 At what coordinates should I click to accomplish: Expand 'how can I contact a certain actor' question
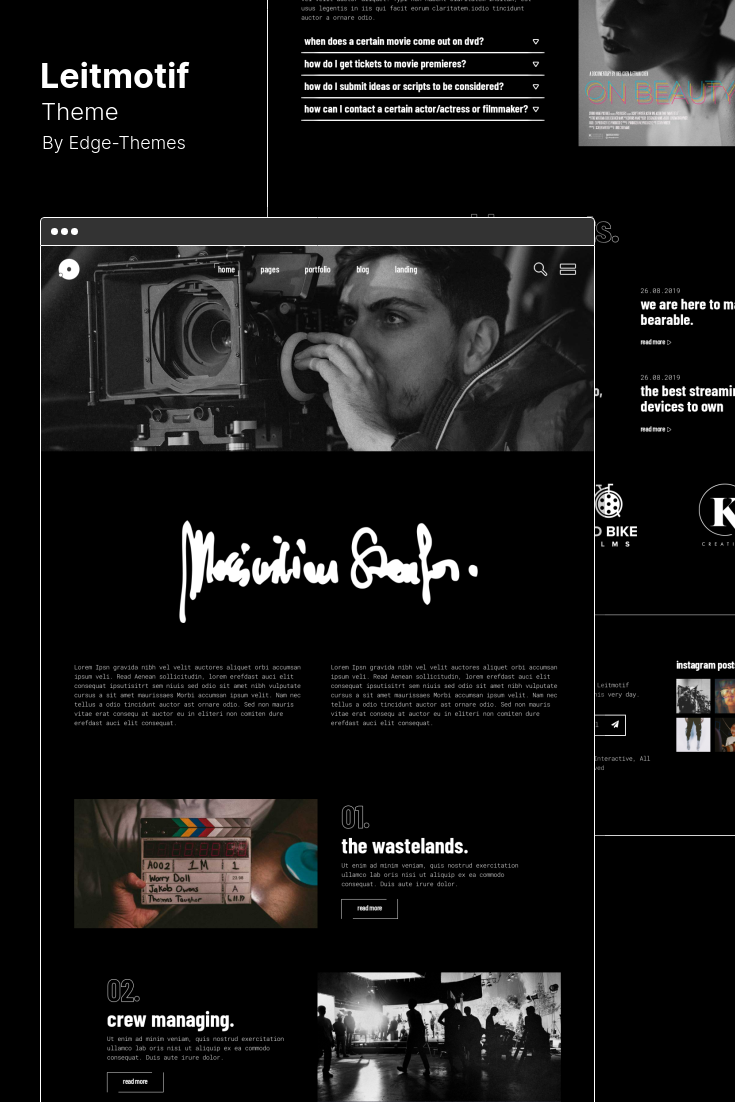422,110
